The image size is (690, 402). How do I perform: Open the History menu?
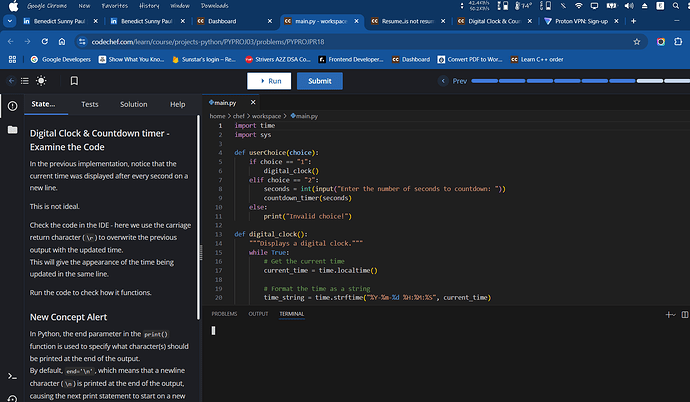(x=149, y=6)
